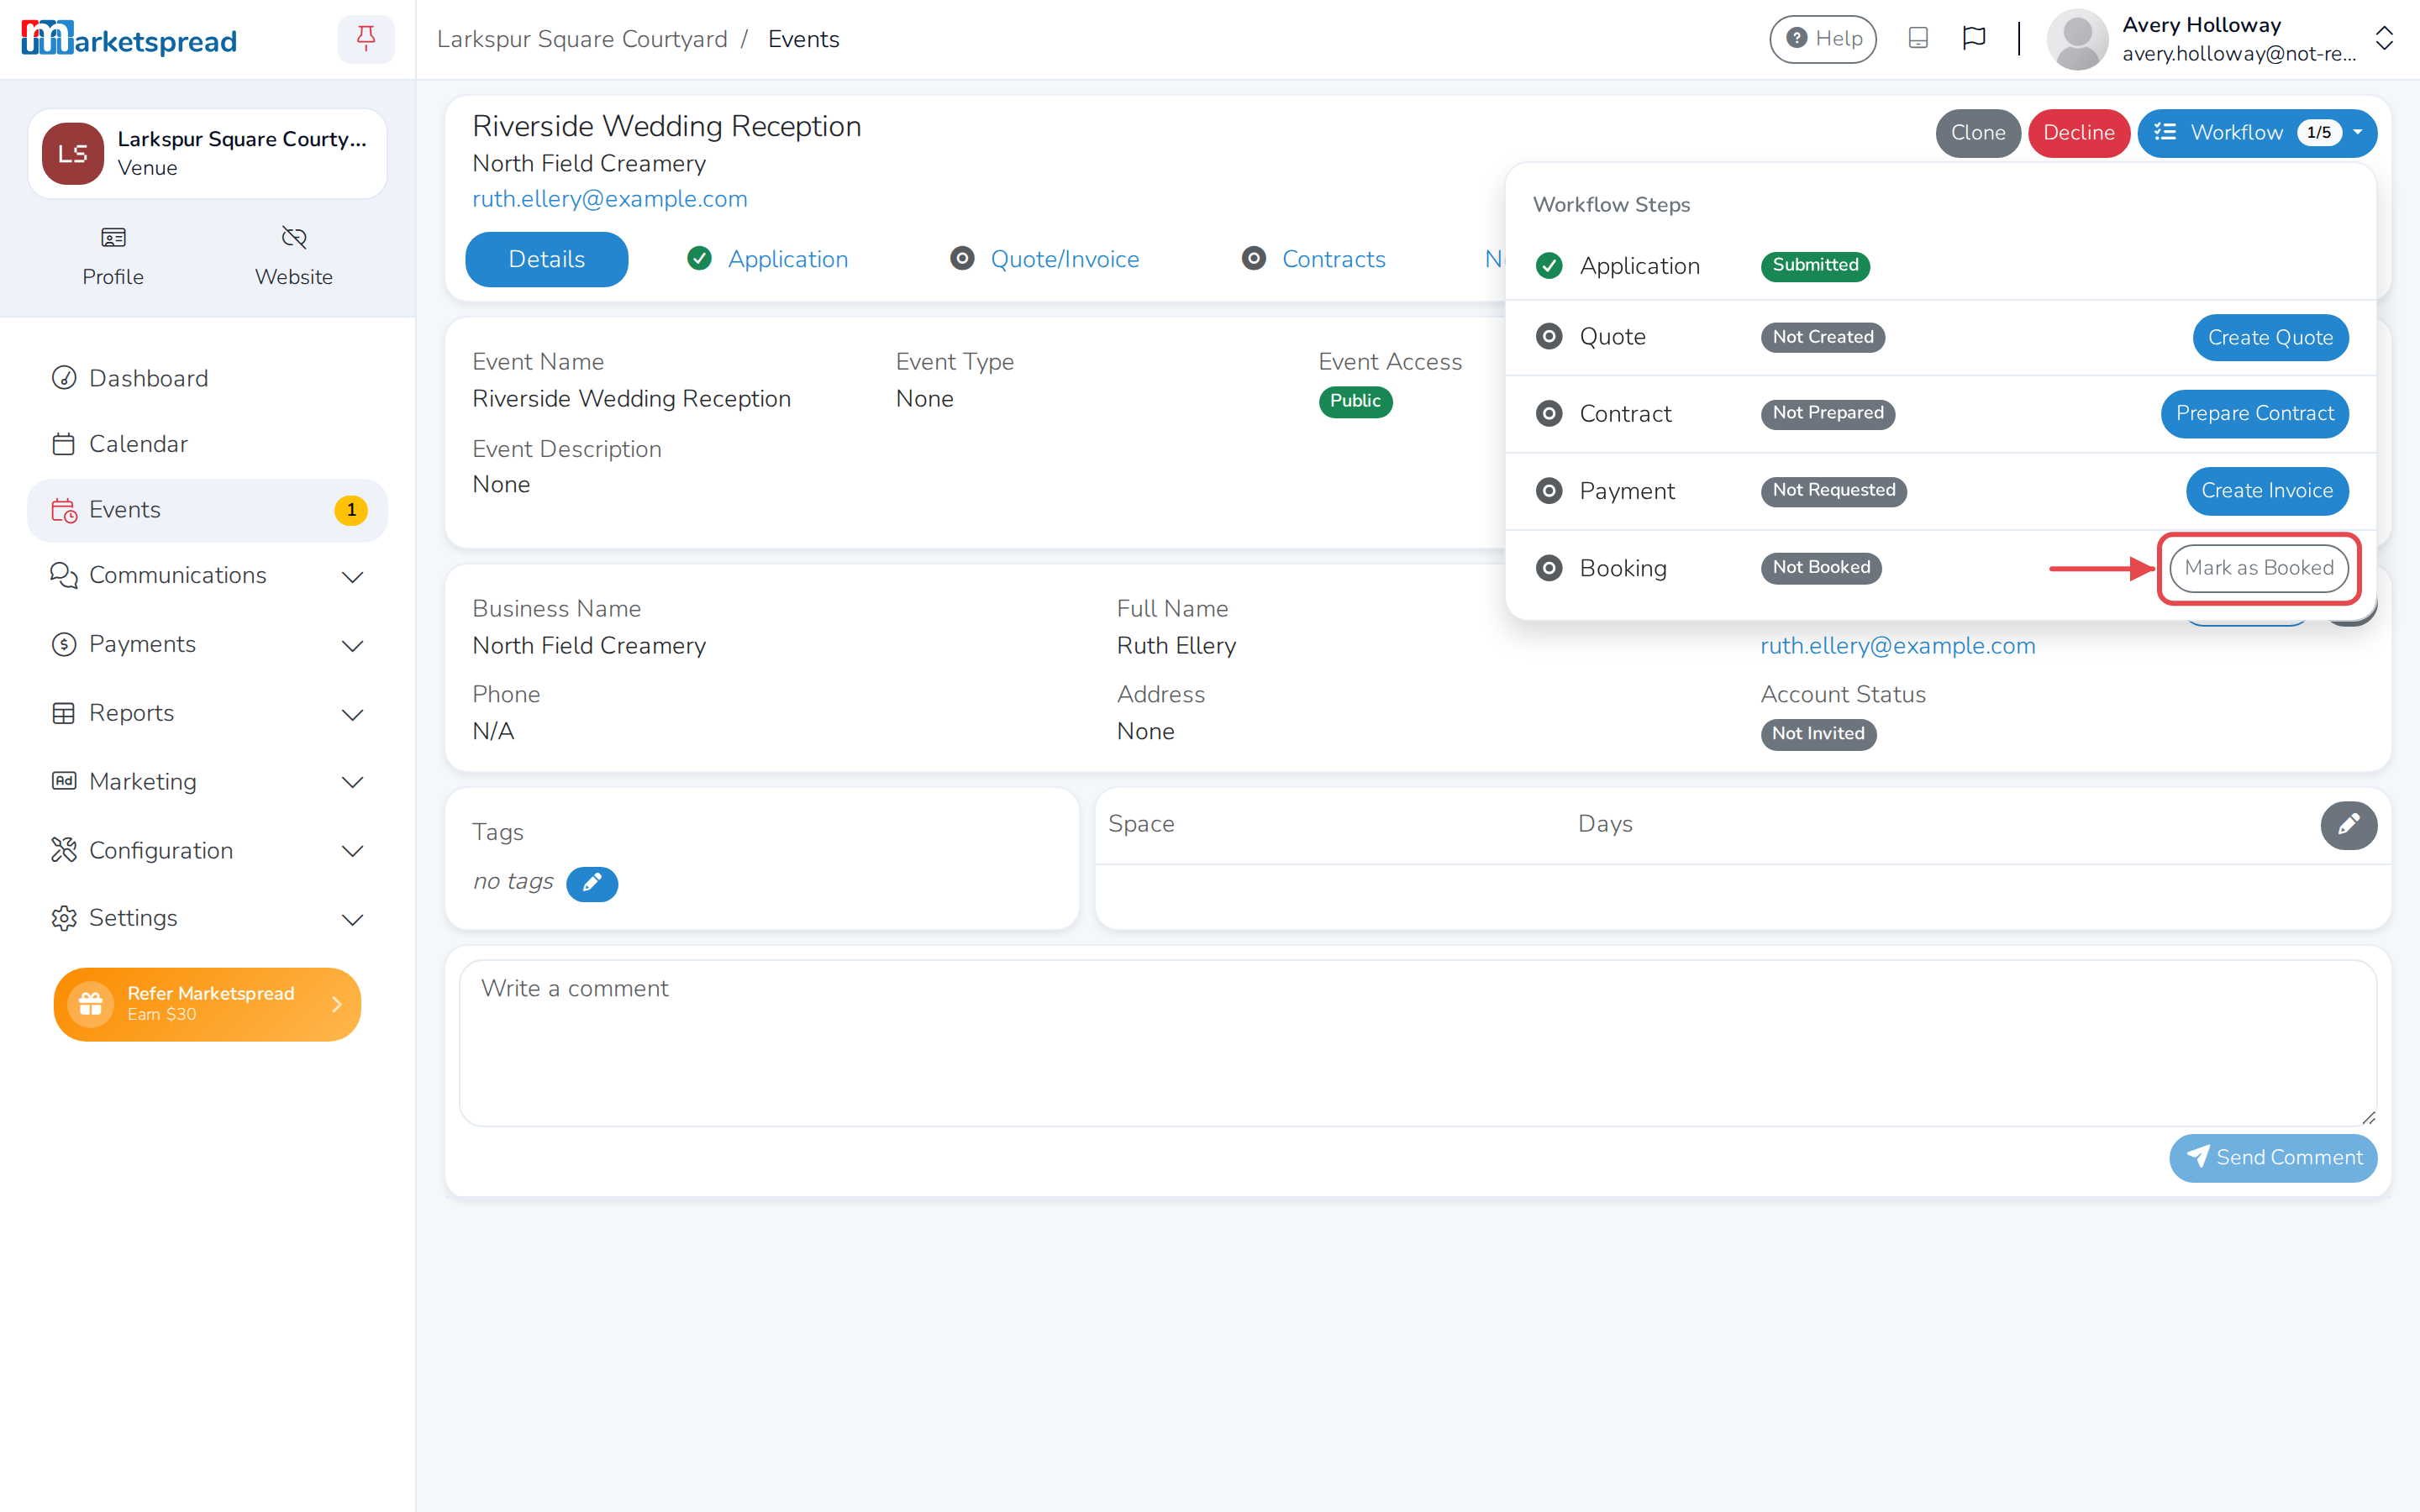Focus the Write a comment field
The height and width of the screenshot is (1512, 2420).
coord(1417,1043)
